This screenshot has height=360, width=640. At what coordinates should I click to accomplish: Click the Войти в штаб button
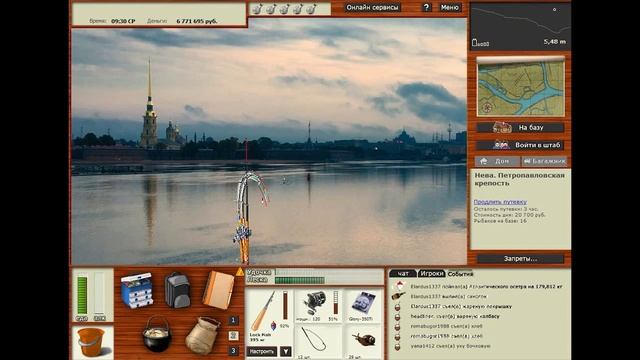coord(520,145)
